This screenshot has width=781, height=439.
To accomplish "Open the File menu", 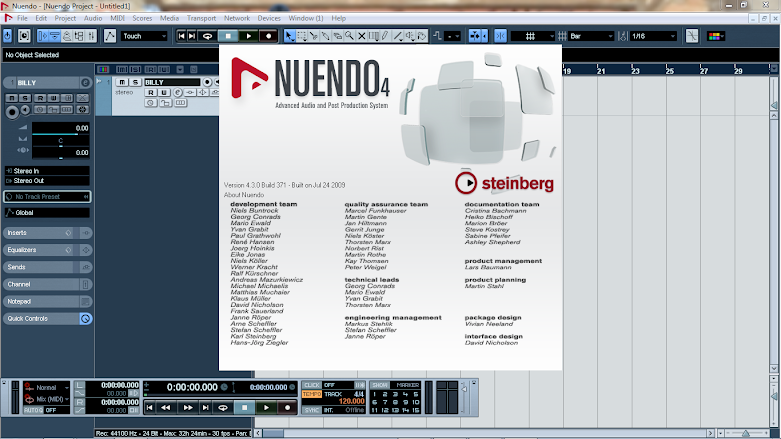I will tap(22, 18).
